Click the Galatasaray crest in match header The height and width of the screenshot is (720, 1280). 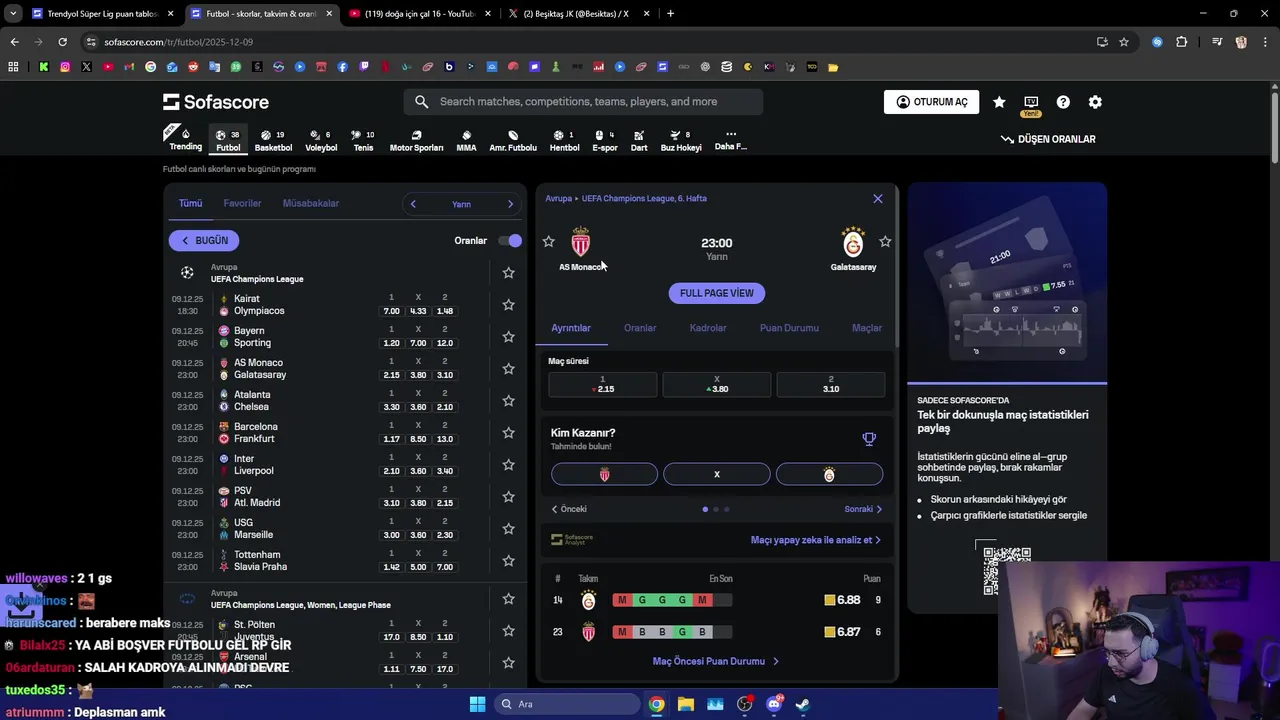(x=853, y=242)
